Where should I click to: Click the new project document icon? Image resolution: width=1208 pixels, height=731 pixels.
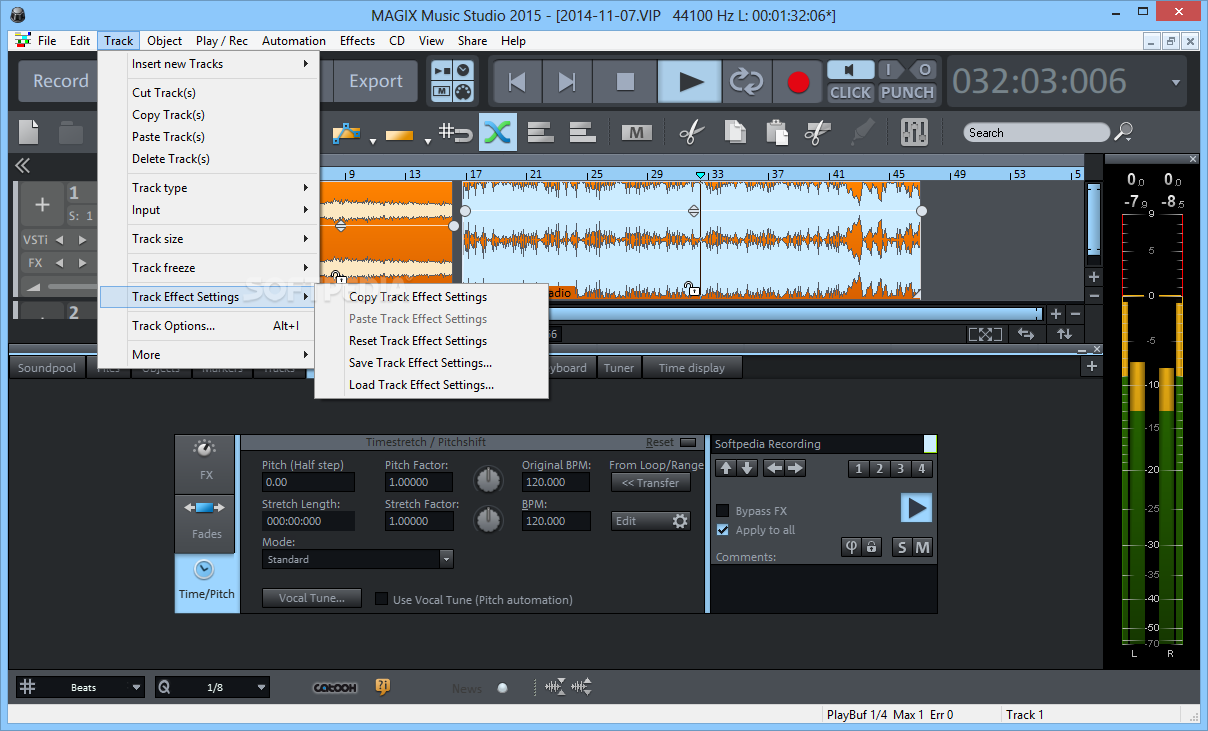(x=29, y=132)
